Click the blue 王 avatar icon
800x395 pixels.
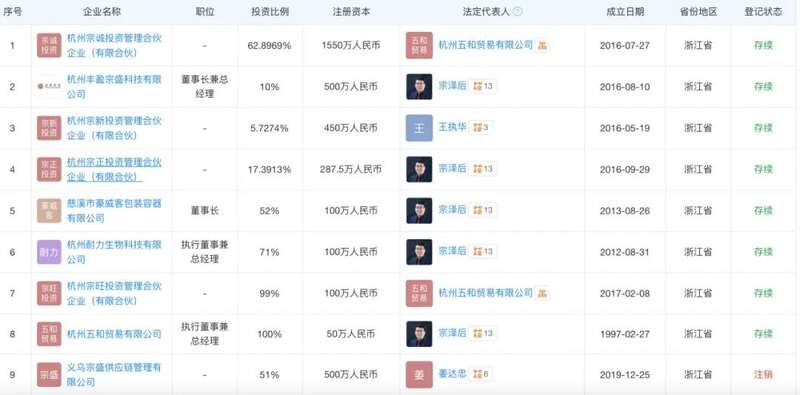point(419,128)
